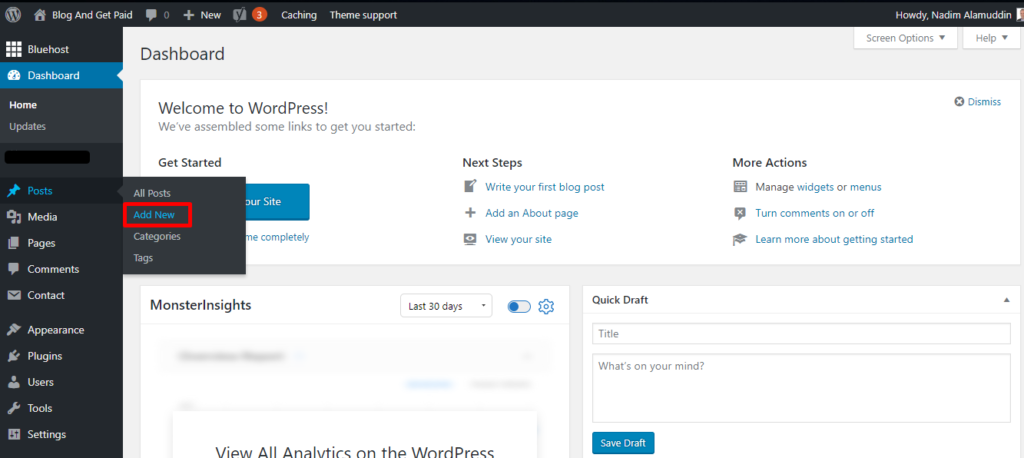Open Learn more about getting started
This screenshot has height=458, width=1024.
pyautogui.click(x=834, y=239)
